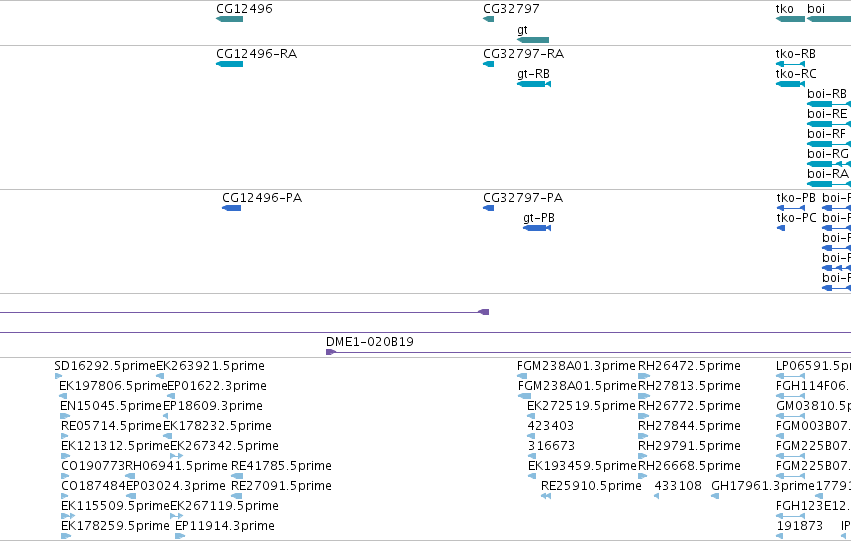The height and width of the screenshot is (541, 851).
Task: Open the boi-RF transcript label
Action: [x=826, y=134]
